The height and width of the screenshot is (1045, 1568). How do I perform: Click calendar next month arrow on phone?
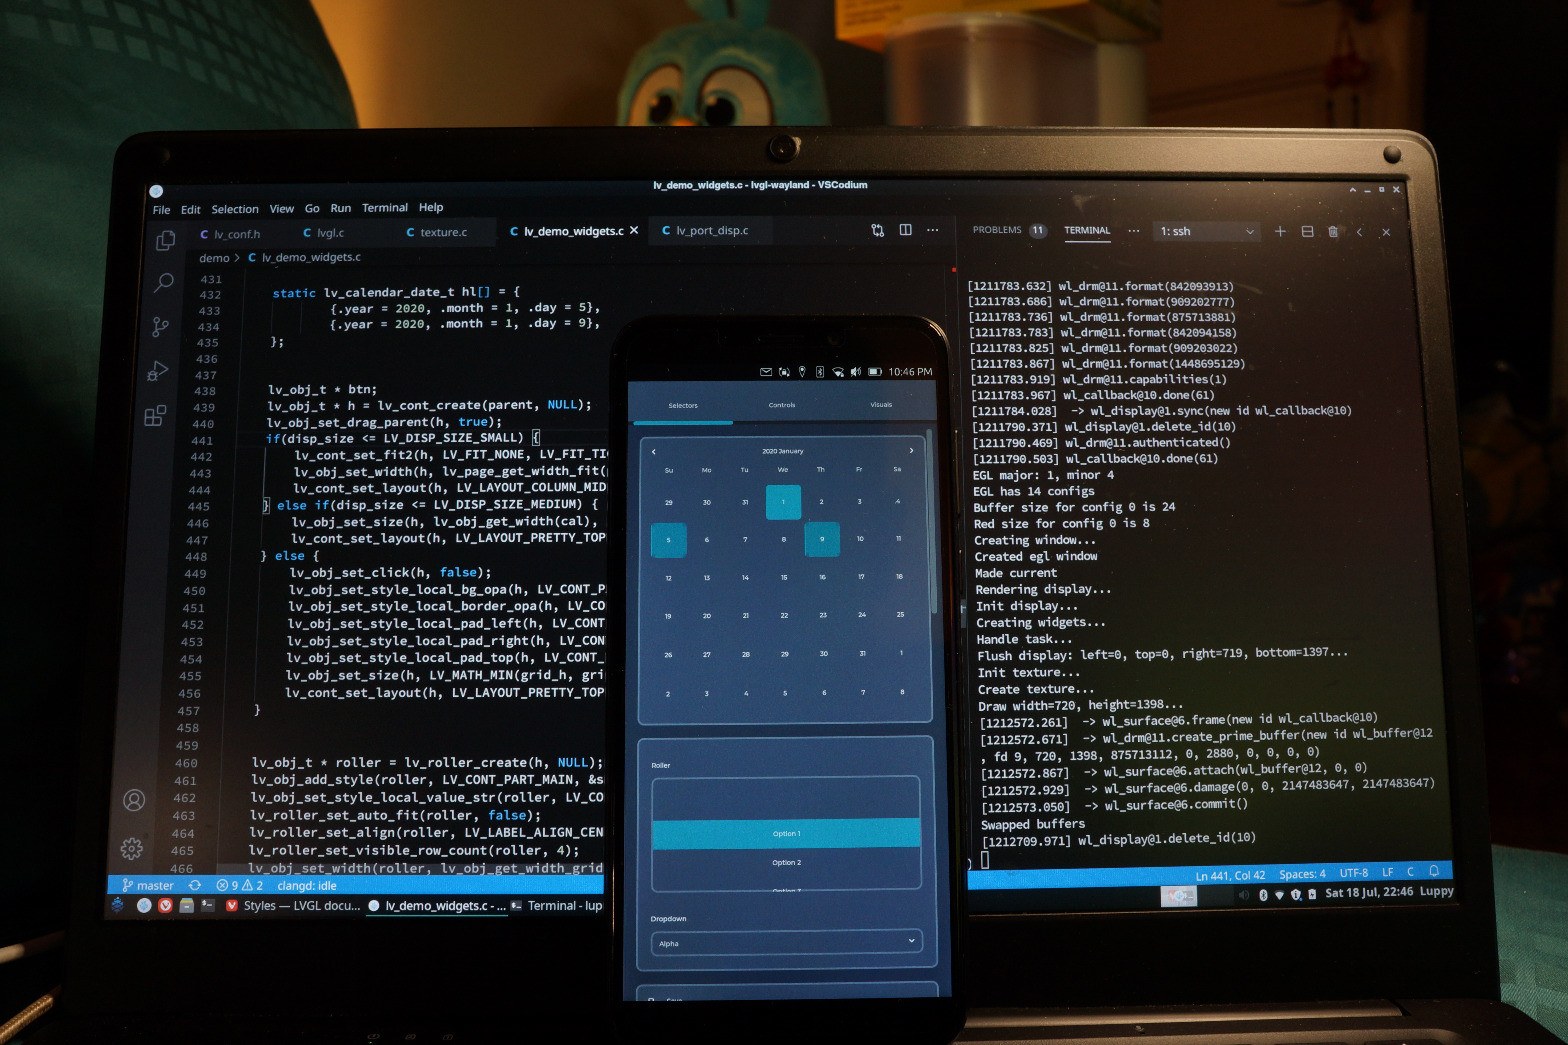tap(911, 451)
